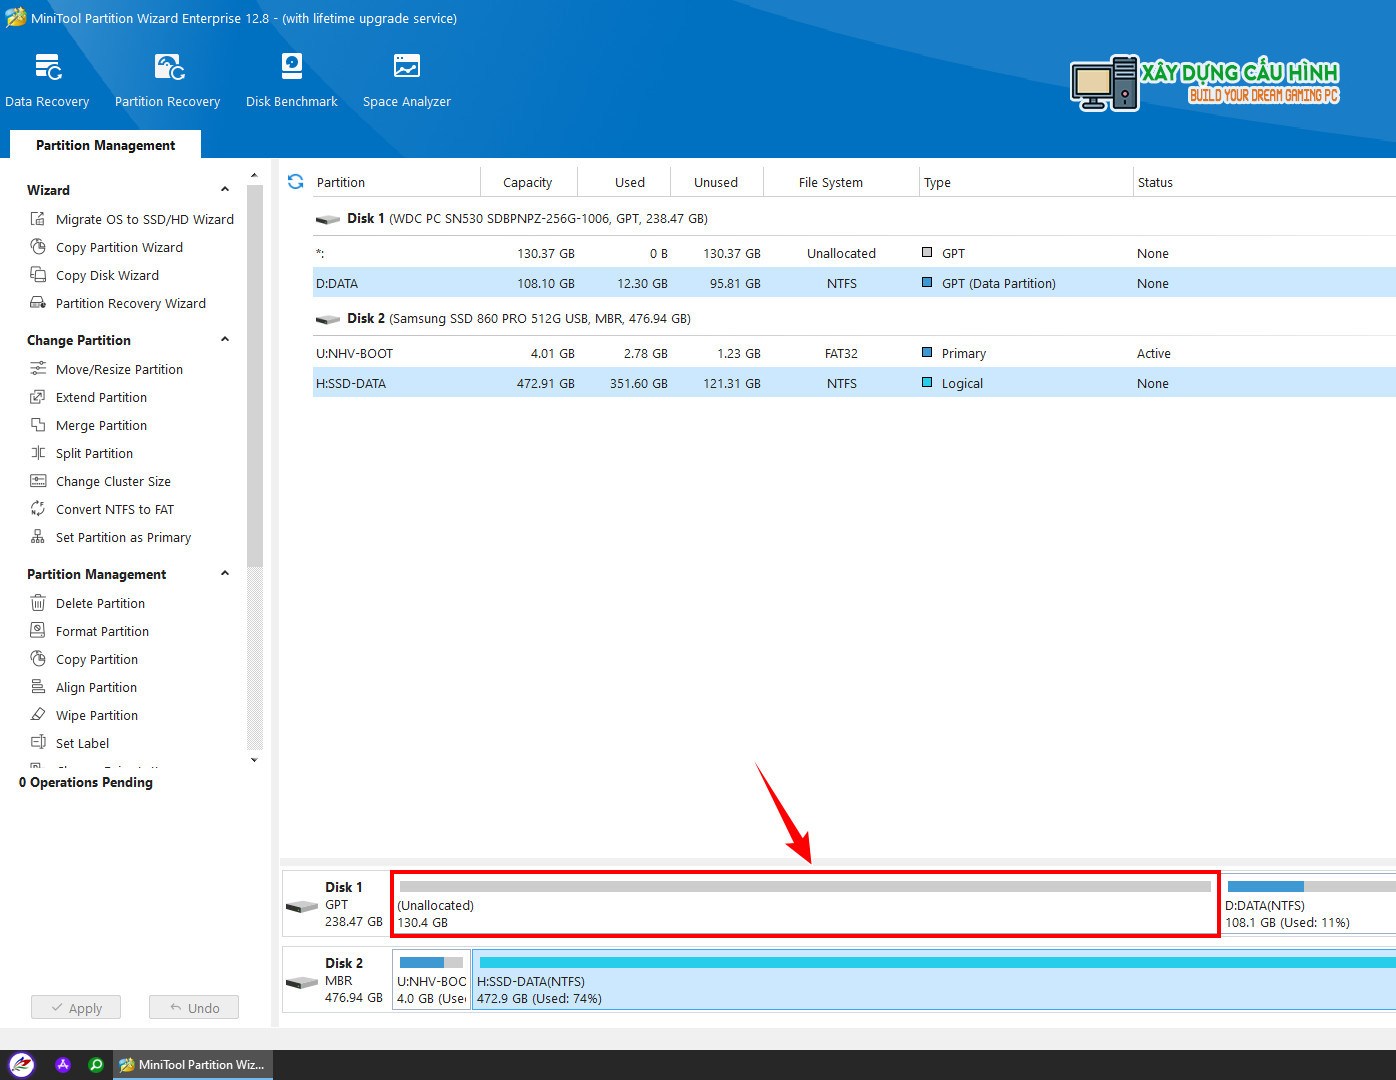The height and width of the screenshot is (1080, 1396).
Task: Select the U:NHV-BOOT partition row
Action: coord(854,353)
